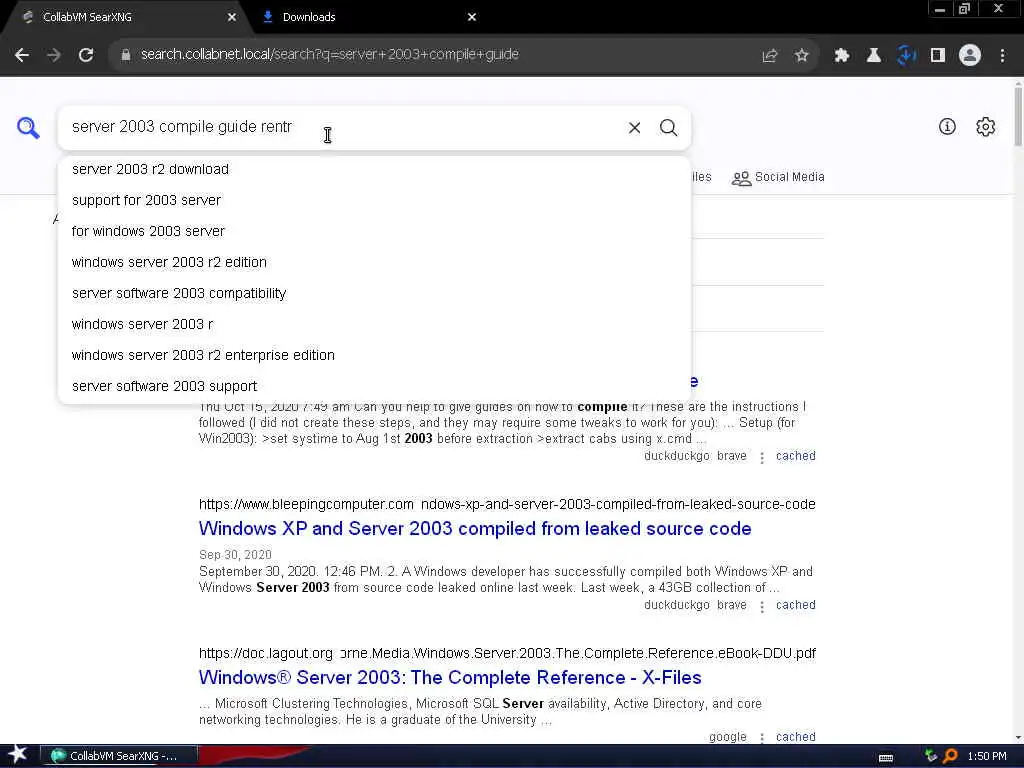Image resolution: width=1024 pixels, height=768 pixels.
Task: Select the CollabVM SearXNG tab
Action: point(124,17)
